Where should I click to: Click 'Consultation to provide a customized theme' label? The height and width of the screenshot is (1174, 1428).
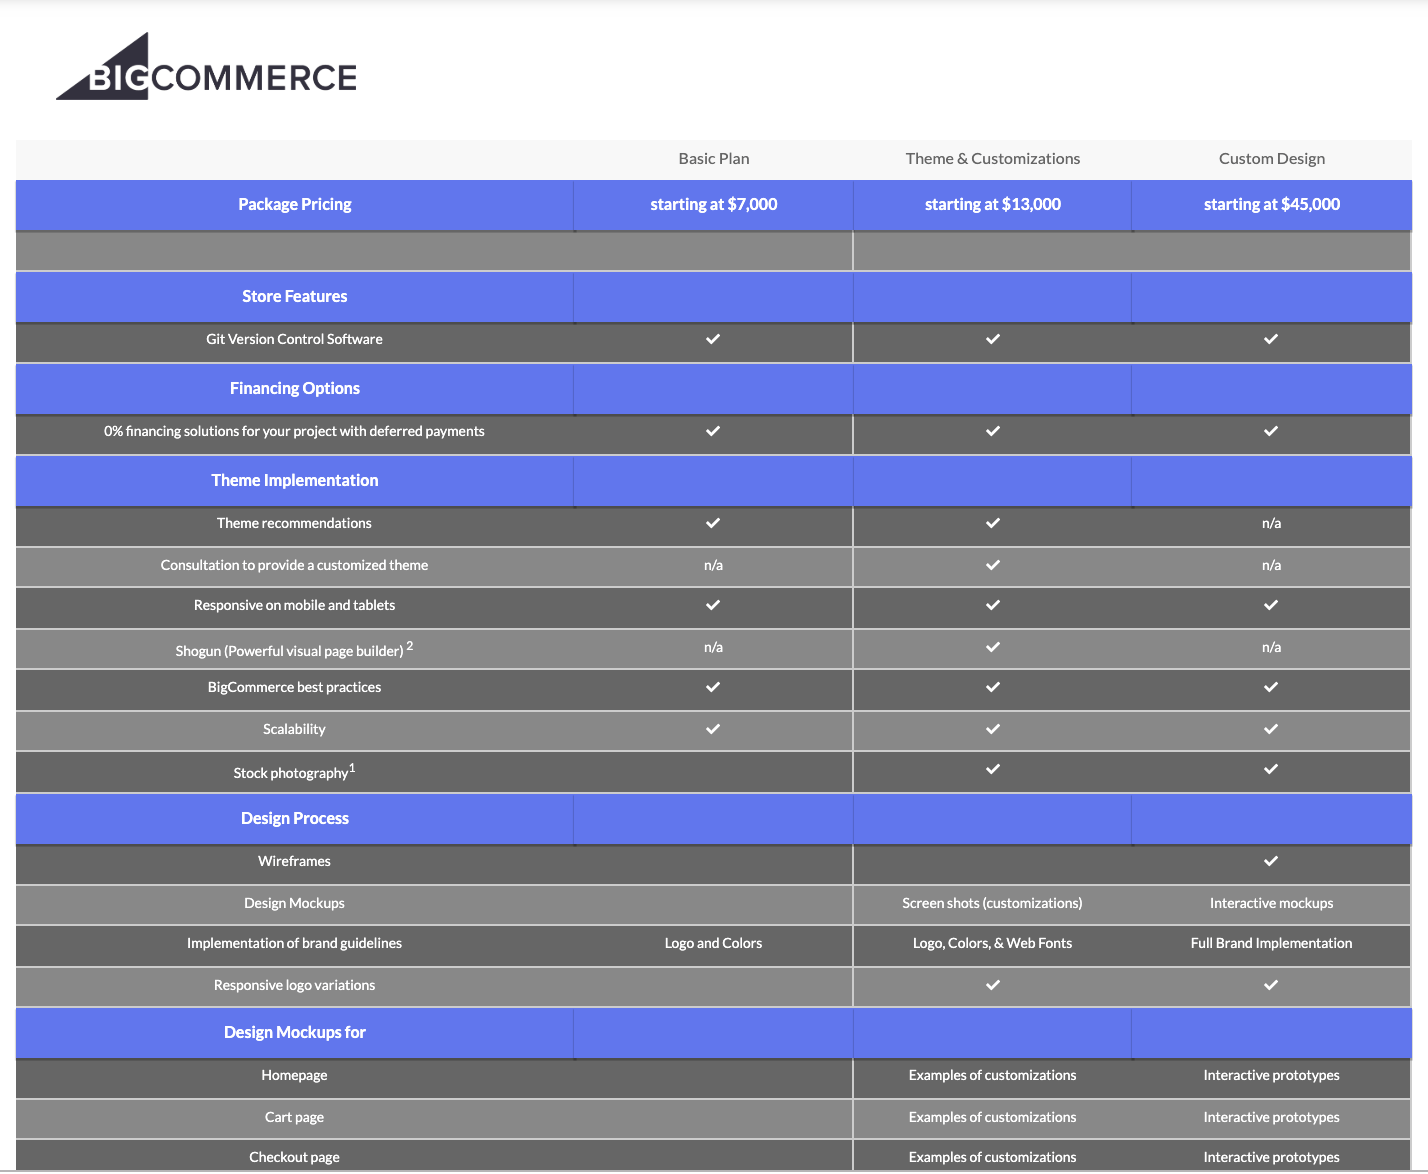[295, 565]
